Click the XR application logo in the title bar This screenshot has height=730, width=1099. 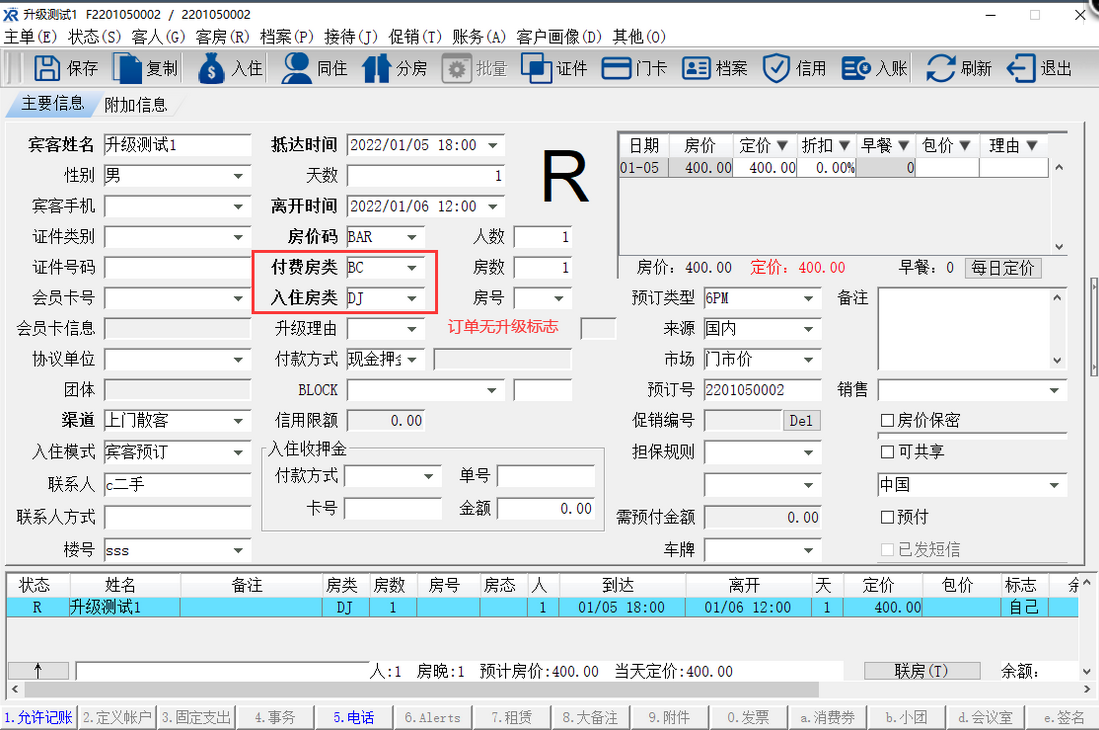tap(11, 14)
